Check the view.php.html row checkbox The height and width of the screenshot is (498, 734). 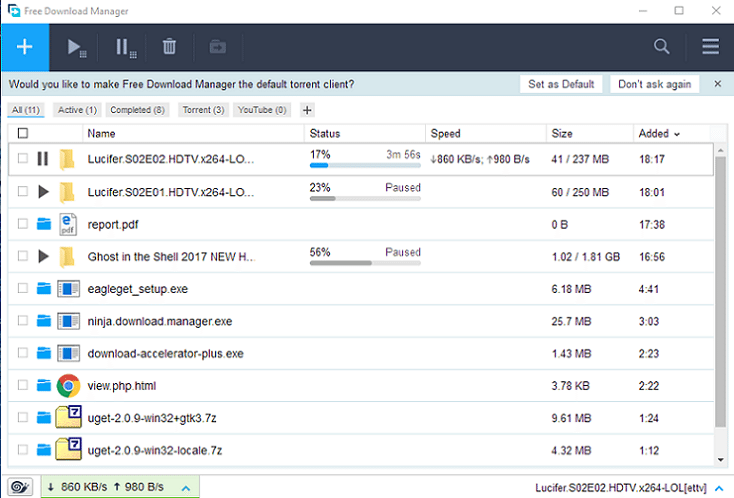(x=22, y=385)
